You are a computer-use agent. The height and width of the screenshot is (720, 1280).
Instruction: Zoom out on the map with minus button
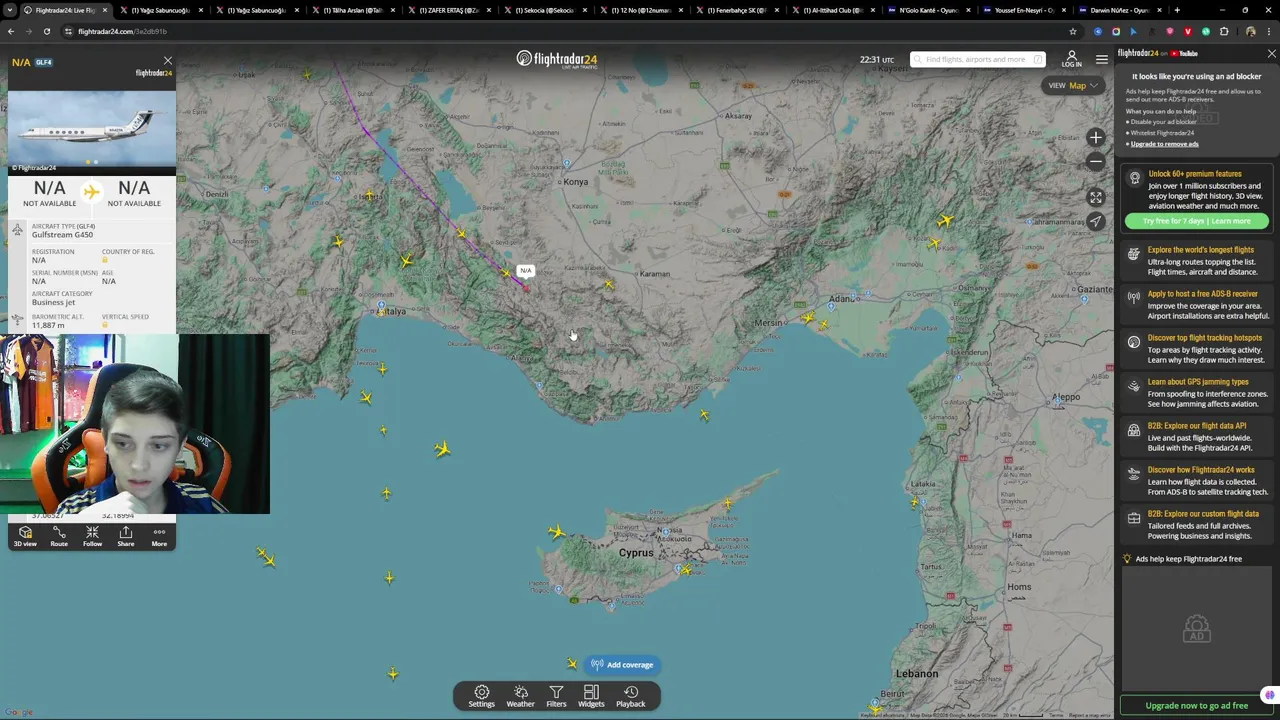[x=1096, y=161]
